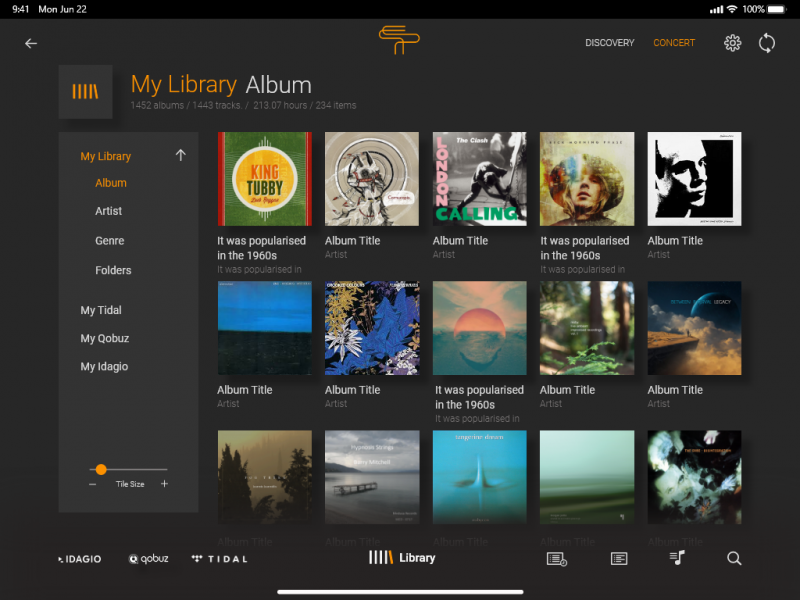The height and width of the screenshot is (600, 800).
Task: Browse the library by Artist
Action: tap(110, 211)
